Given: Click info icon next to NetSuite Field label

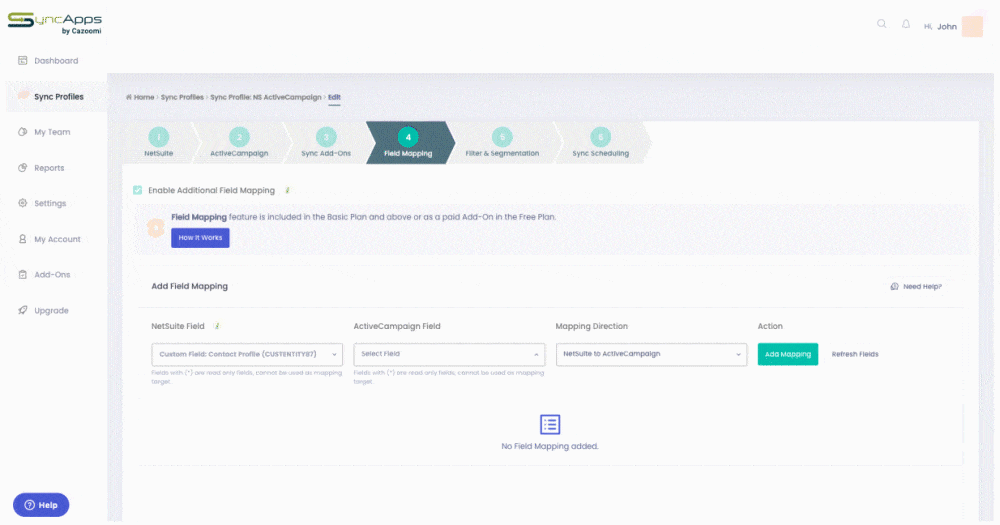Looking at the screenshot, I should coord(217,326).
